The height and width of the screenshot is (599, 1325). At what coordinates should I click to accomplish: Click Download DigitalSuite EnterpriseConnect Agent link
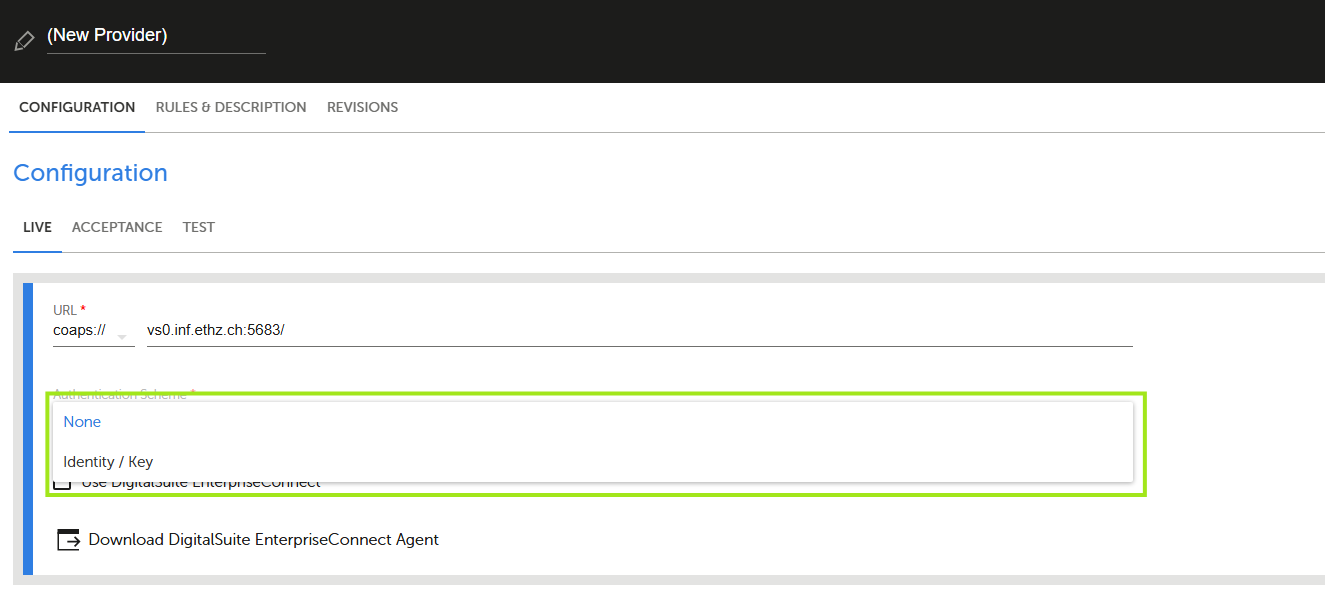click(x=264, y=540)
